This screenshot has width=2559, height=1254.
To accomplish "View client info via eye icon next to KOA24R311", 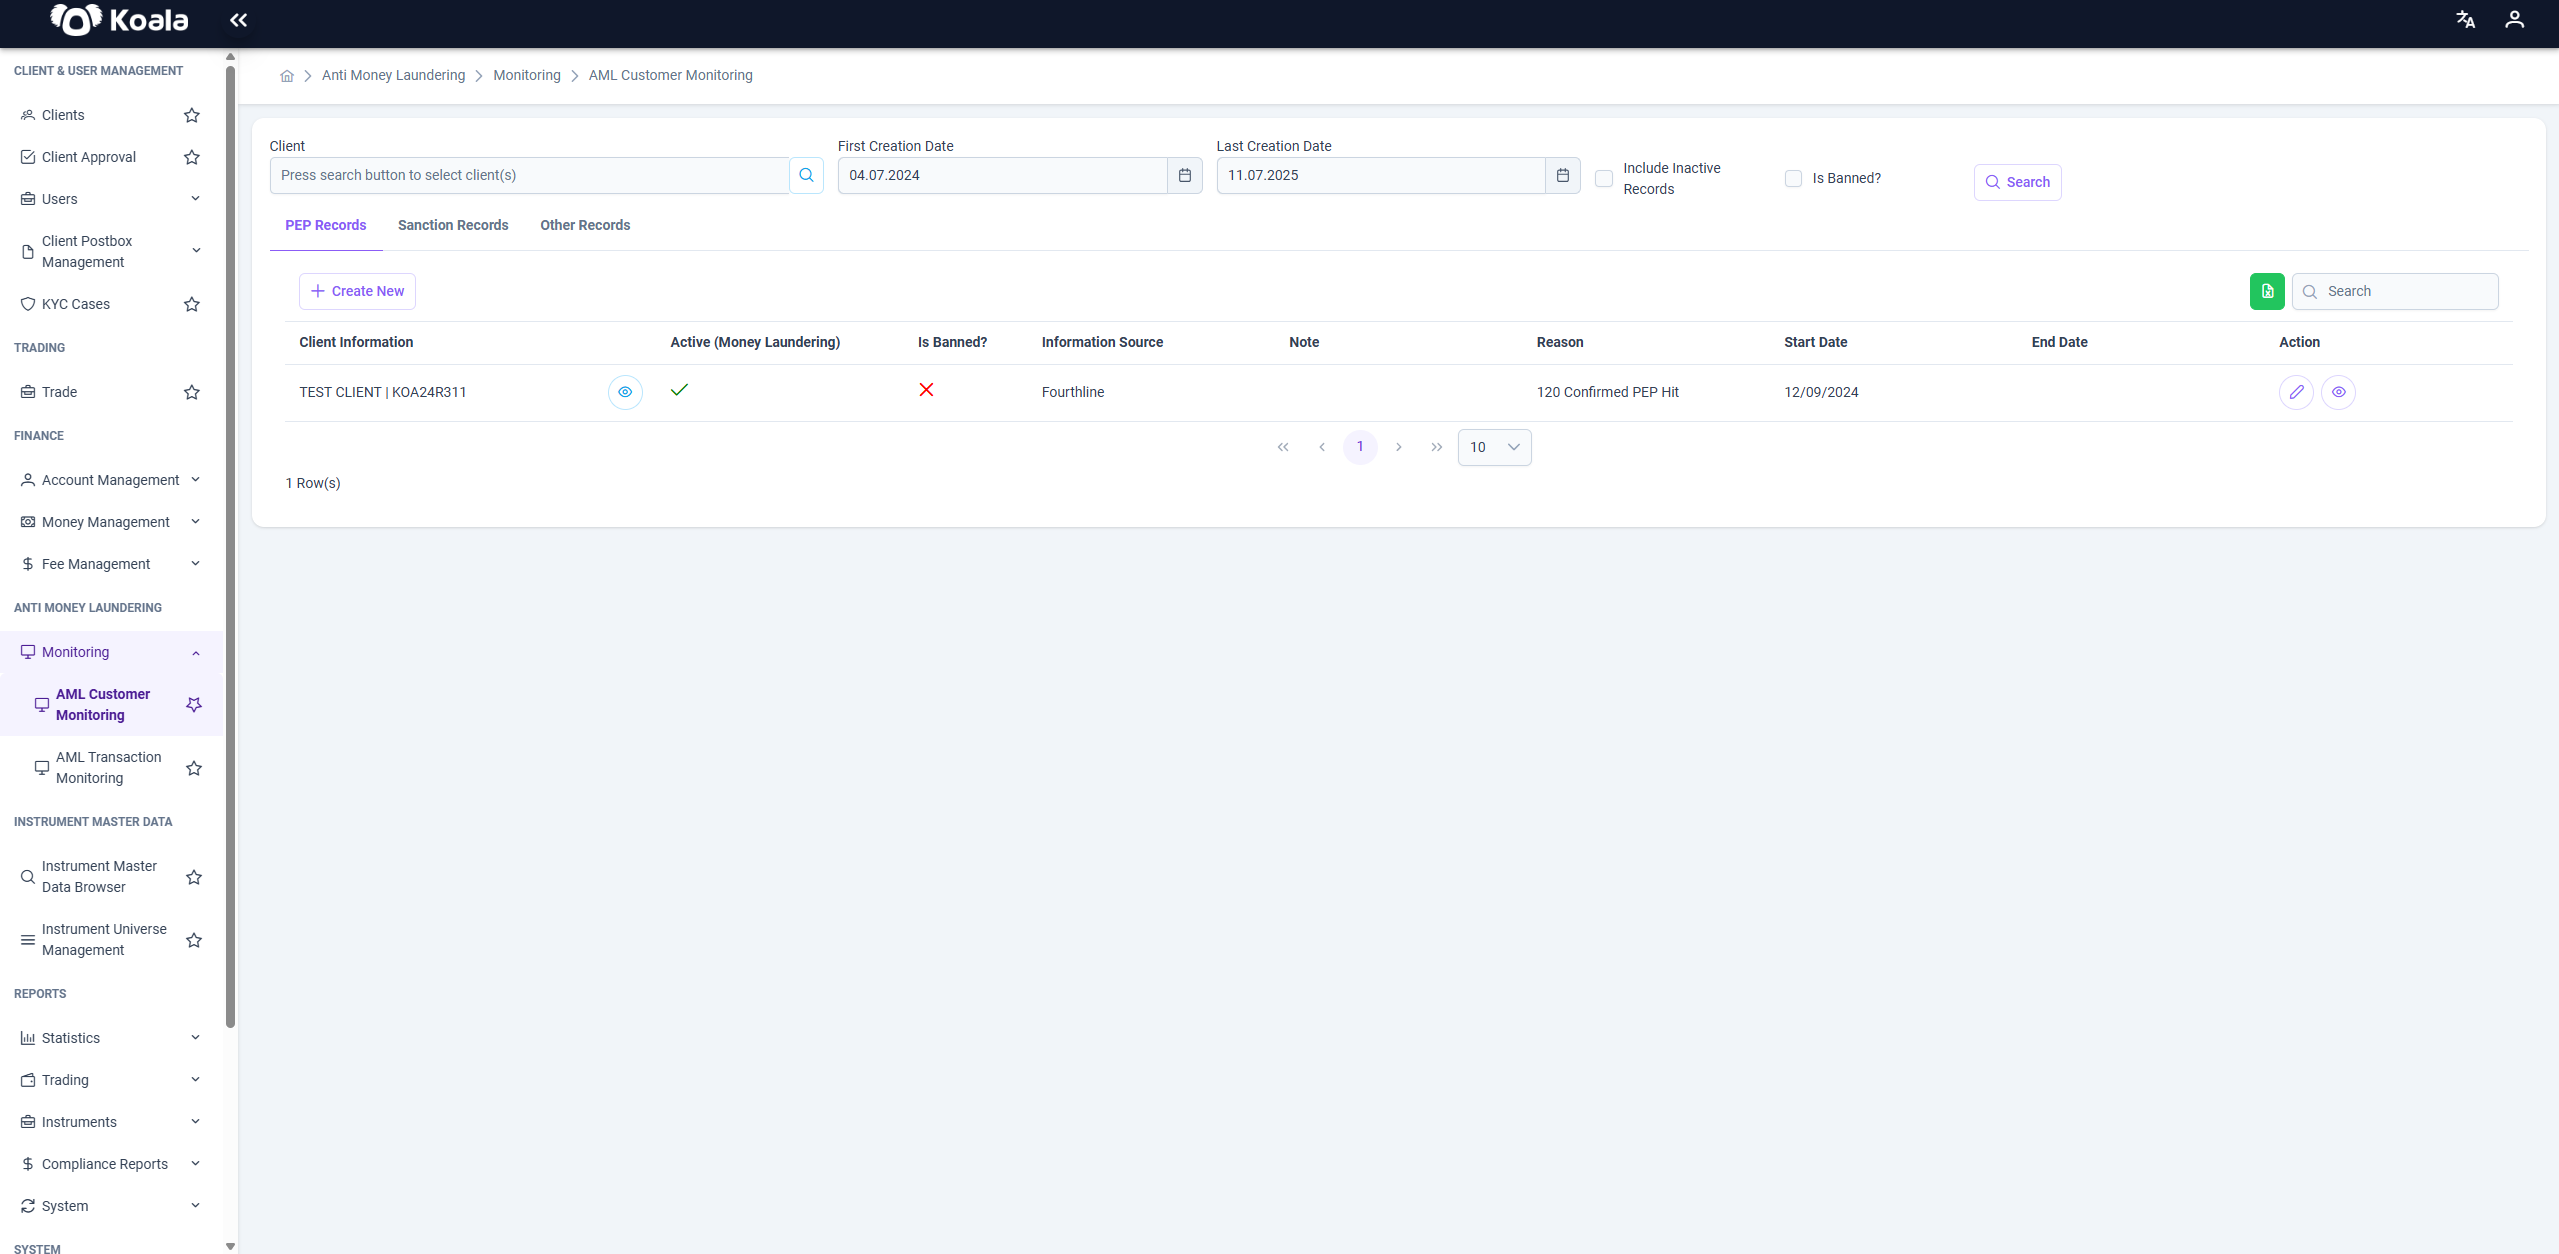I will (625, 392).
